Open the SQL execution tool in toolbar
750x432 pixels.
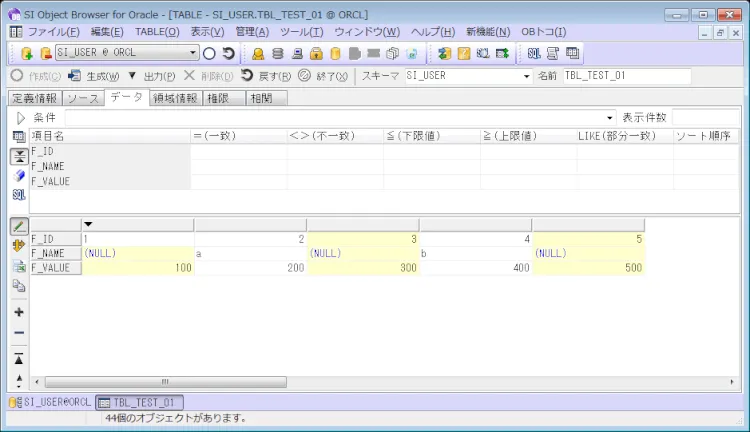[x=534, y=53]
